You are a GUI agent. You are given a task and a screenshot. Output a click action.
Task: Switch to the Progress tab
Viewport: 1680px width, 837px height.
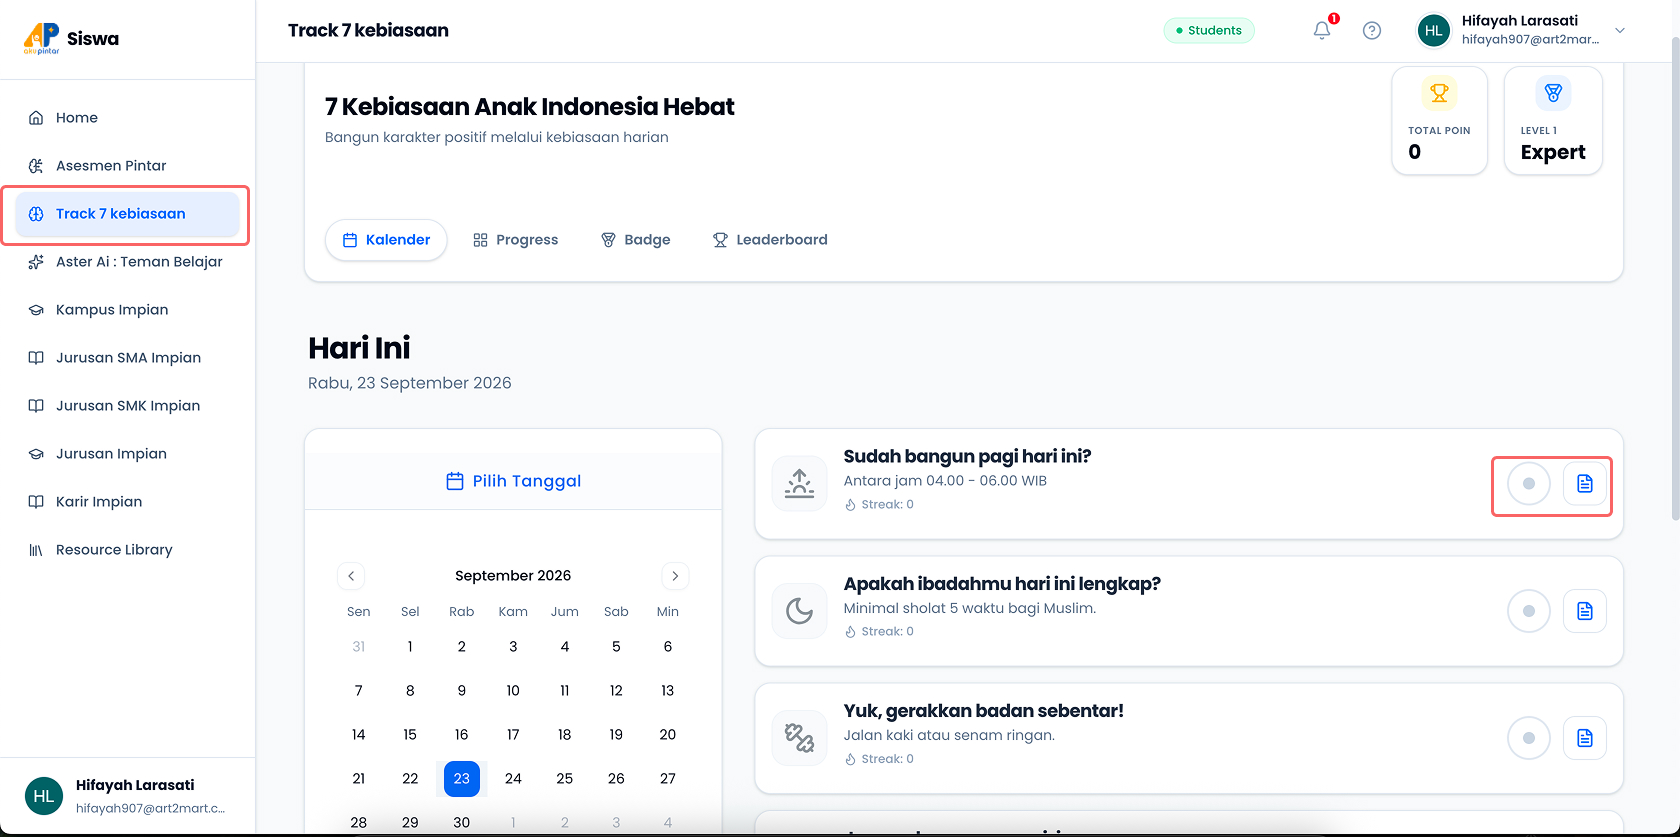(516, 240)
